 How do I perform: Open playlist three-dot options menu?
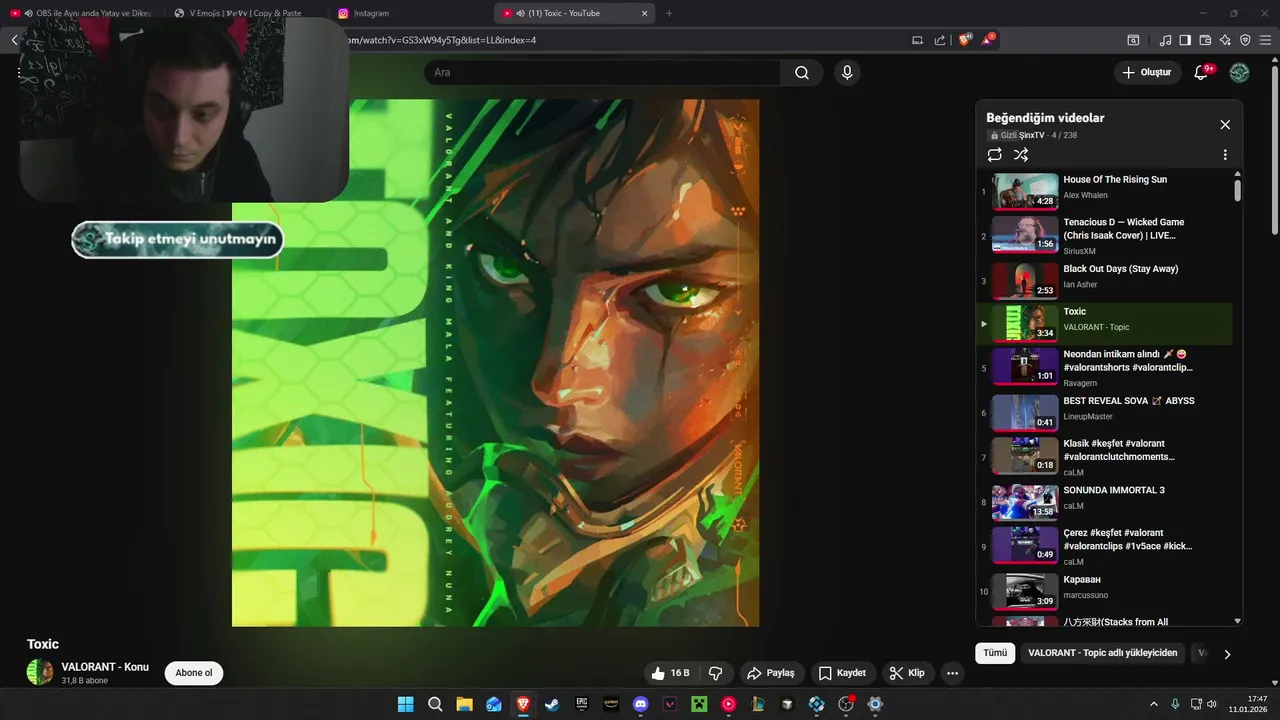click(1225, 155)
